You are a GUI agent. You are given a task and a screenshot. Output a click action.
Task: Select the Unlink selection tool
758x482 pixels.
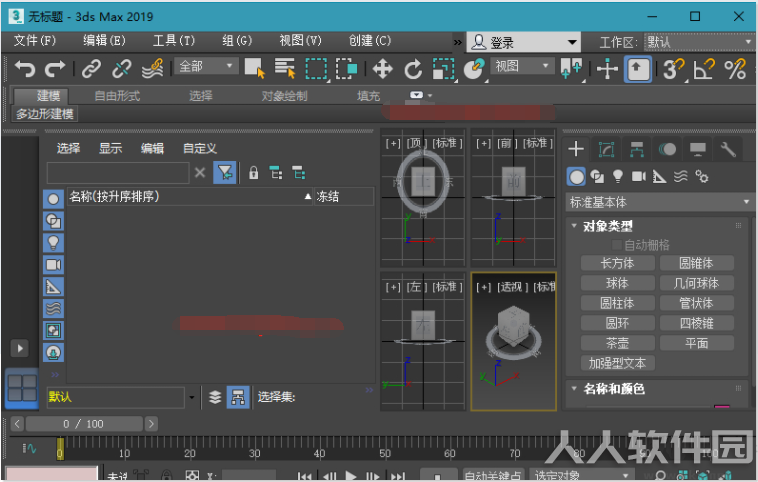click(x=121, y=69)
